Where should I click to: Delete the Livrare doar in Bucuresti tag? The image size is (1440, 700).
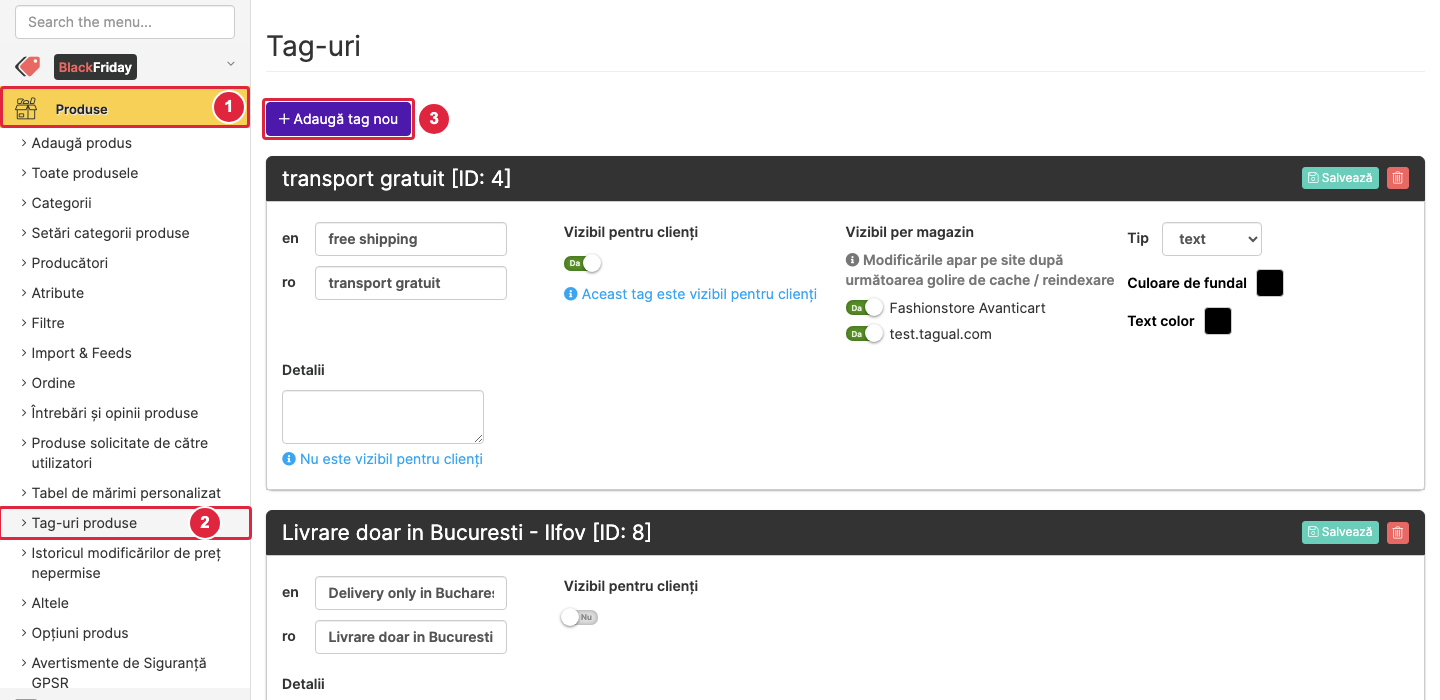pyautogui.click(x=1398, y=533)
